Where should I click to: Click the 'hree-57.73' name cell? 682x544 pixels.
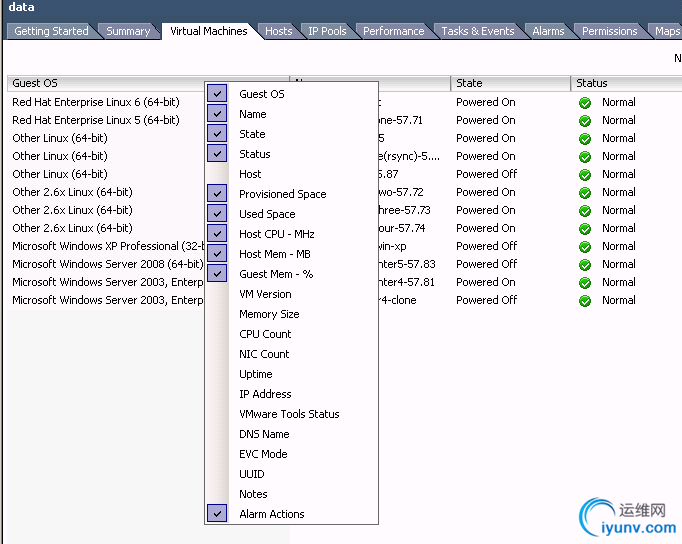405,210
